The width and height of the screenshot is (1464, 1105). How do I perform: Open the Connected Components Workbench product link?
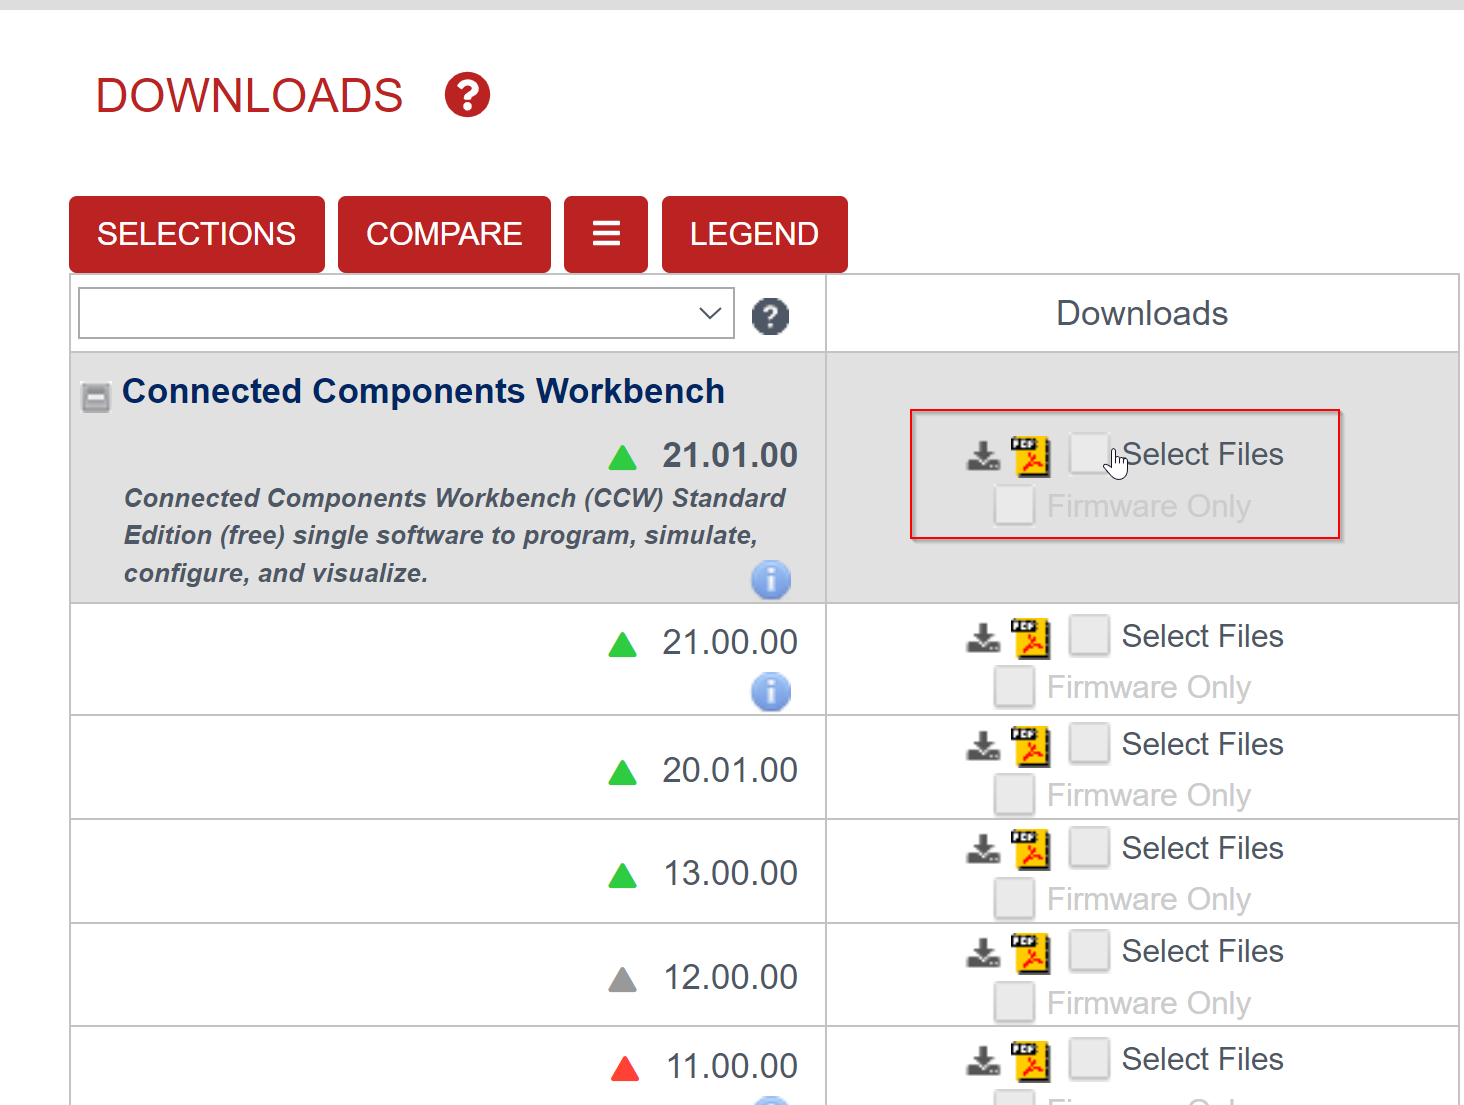point(423,391)
